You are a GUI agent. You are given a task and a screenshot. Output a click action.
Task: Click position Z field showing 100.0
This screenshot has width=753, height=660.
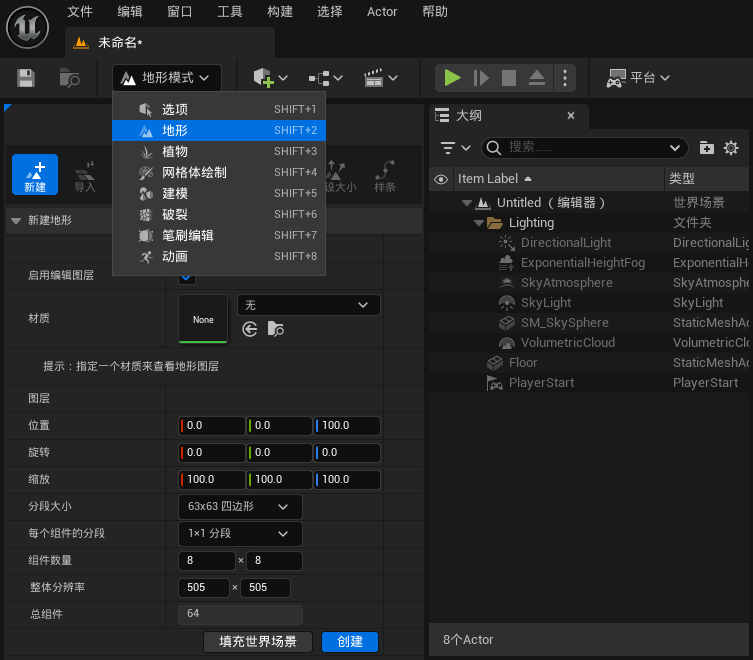347,426
